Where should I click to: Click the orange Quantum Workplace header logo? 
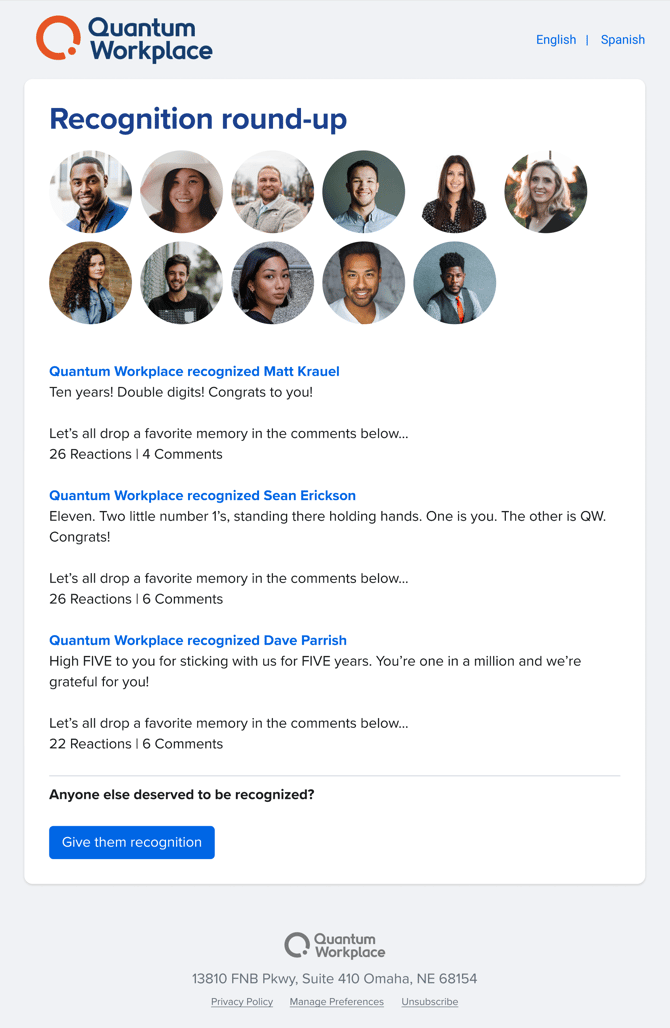(124, 39)
